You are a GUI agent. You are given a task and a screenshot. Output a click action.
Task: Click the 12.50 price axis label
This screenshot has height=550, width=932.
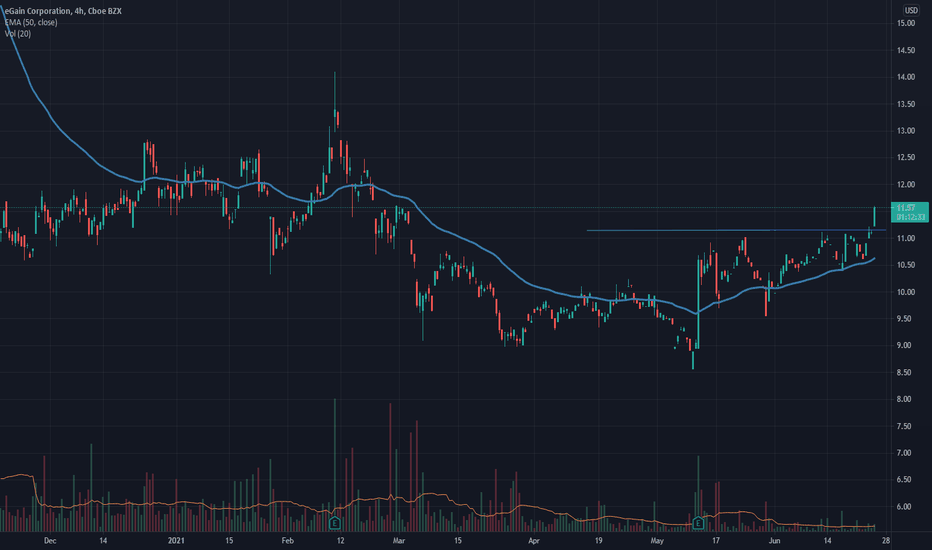pos(906,158)
